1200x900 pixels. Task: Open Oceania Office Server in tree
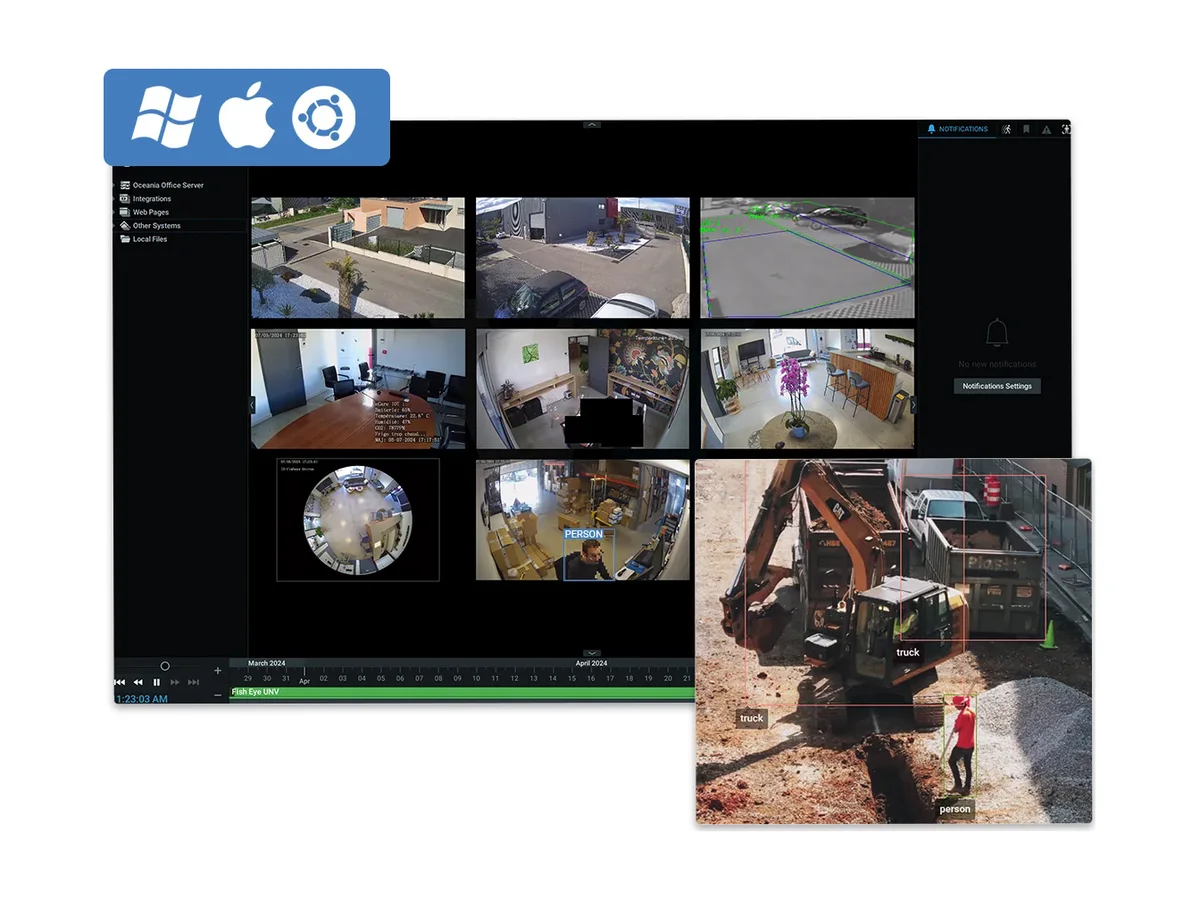(x=168, y=185)
